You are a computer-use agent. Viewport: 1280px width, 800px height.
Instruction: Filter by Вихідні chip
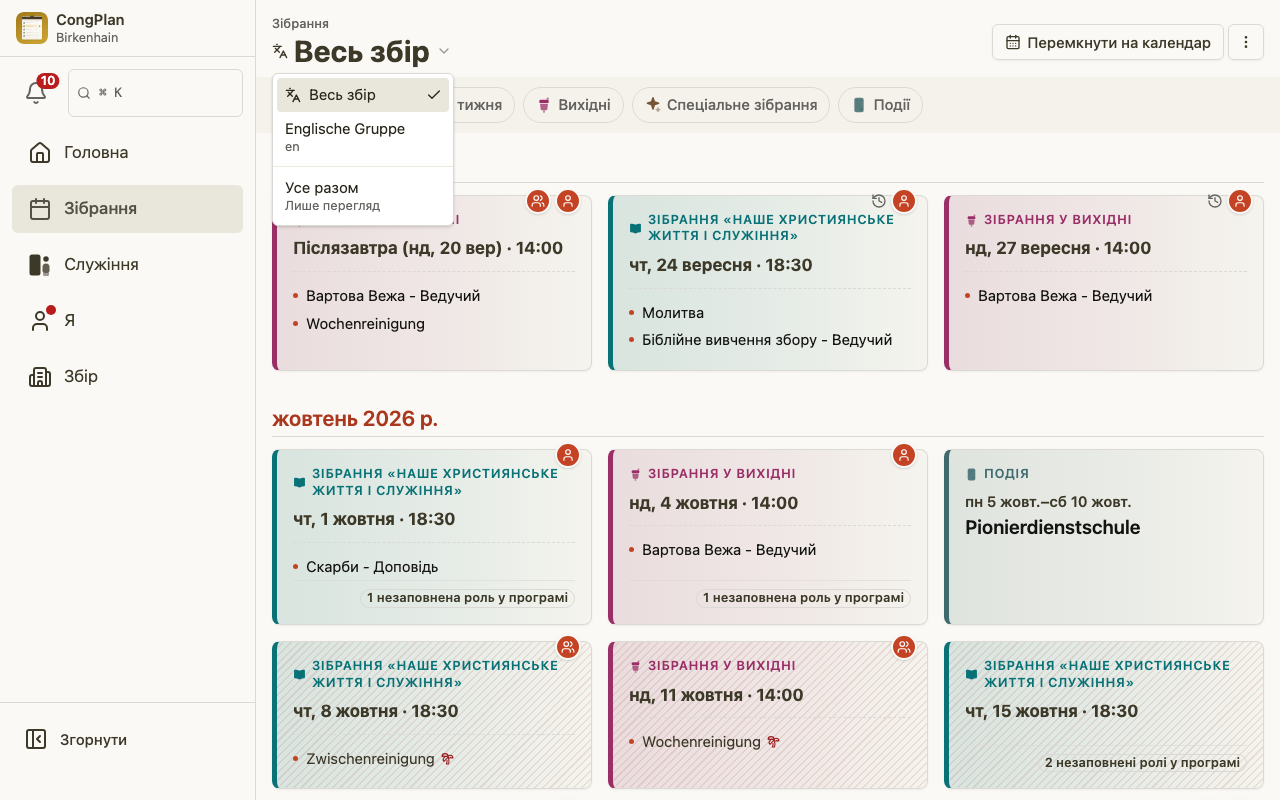click(574, 105)
